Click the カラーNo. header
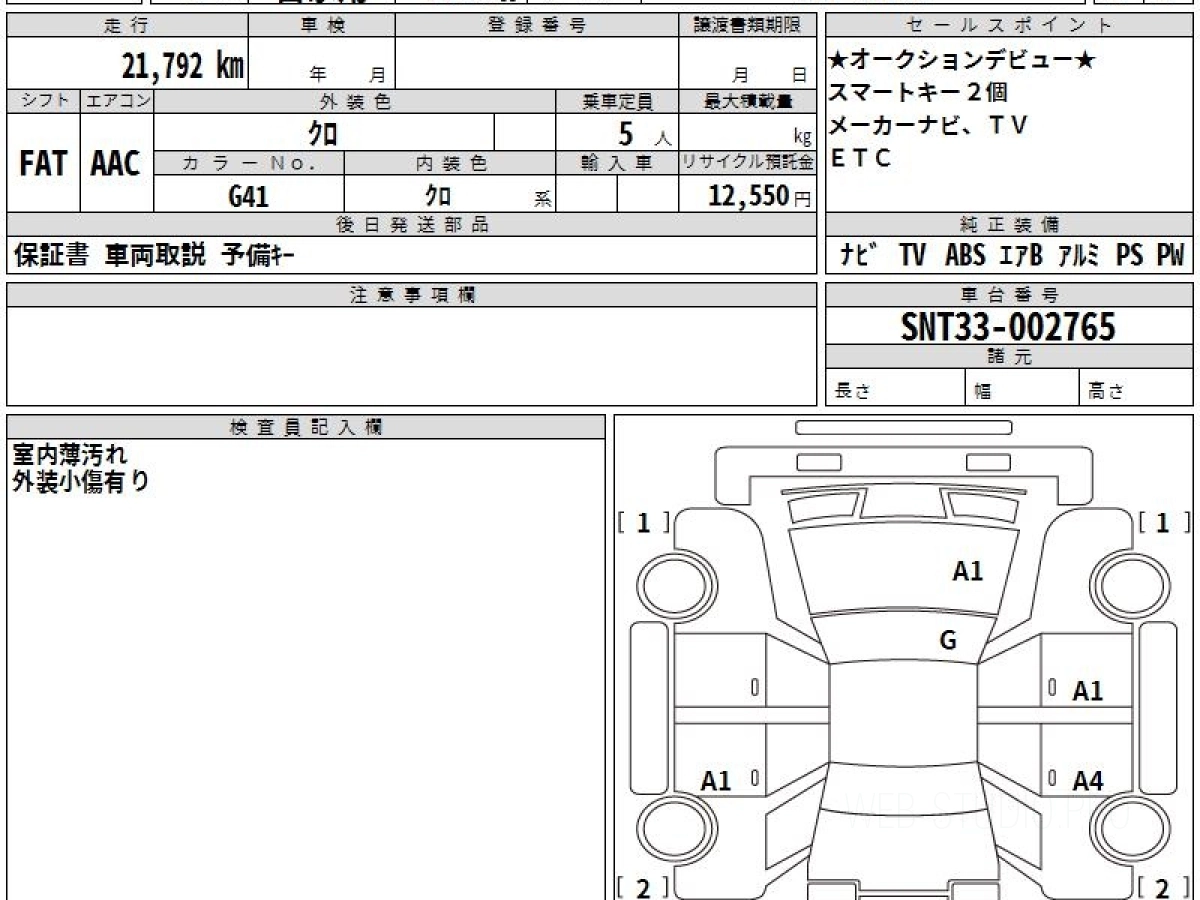This screenshot has width=1200, height=900. [249, 164]
